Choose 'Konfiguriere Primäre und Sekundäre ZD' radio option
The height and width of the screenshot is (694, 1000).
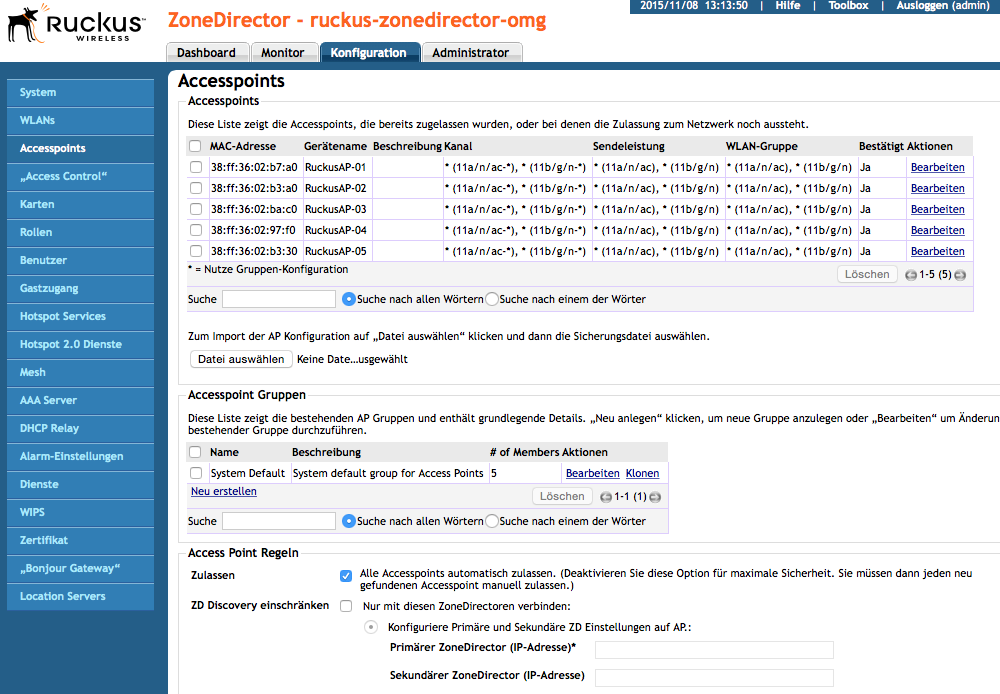[371, 627]
